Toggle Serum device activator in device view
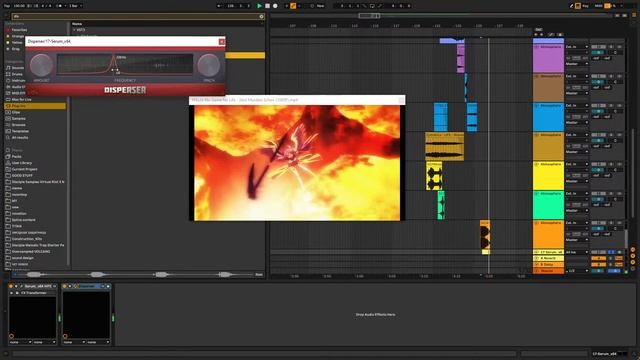 [x=11, y=287]
